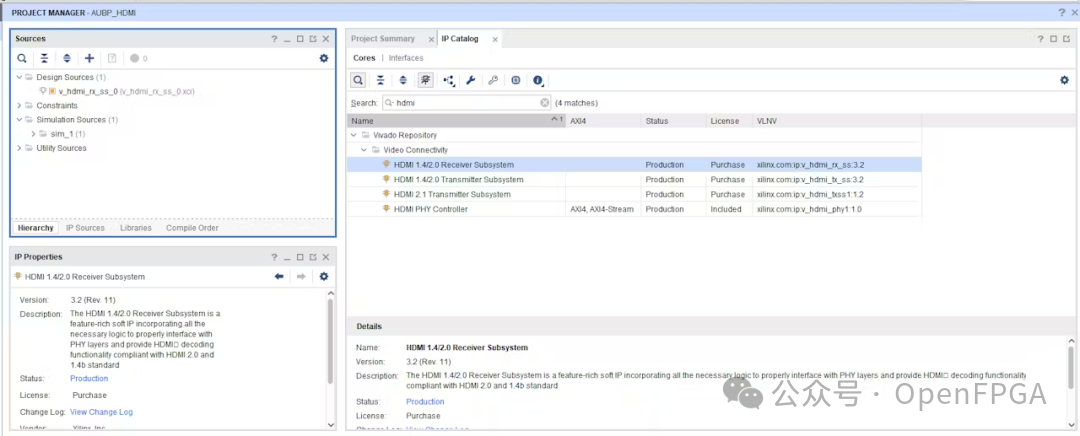Open IP Catalog settings gear icon

(1064, 80)
